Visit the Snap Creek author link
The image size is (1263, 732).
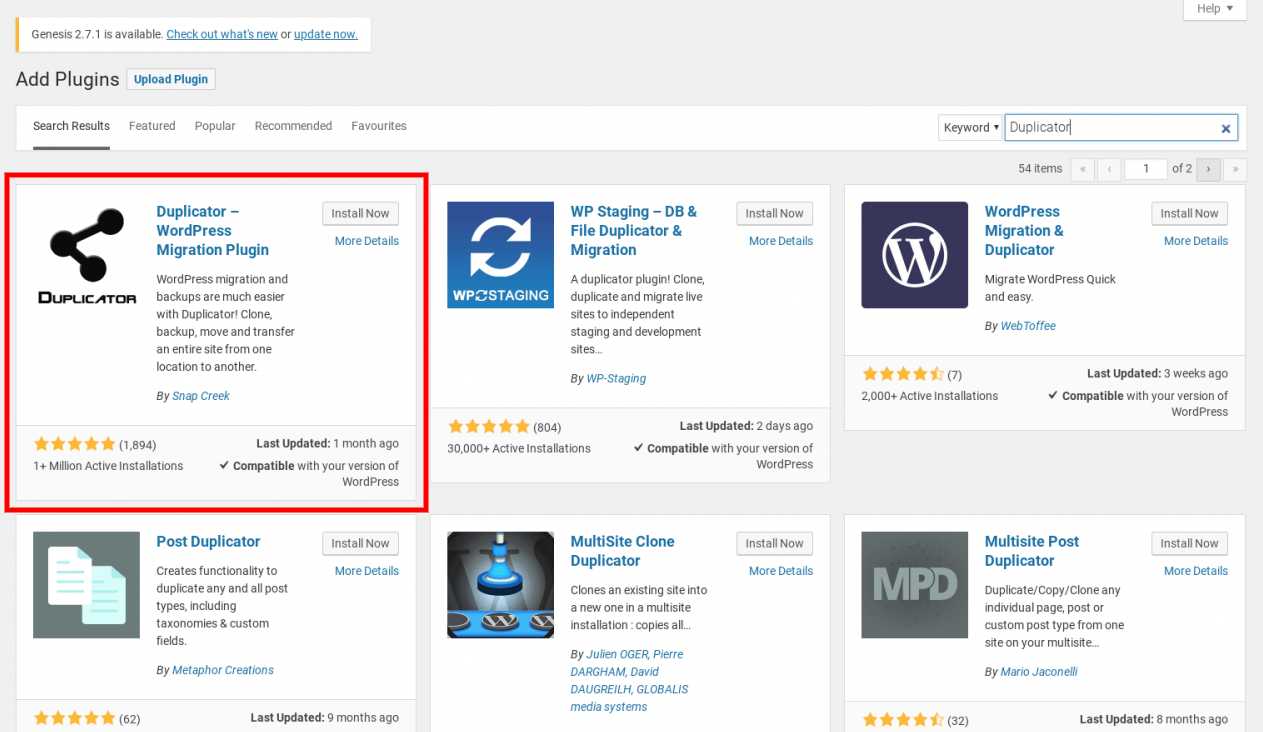coord(200,395)
